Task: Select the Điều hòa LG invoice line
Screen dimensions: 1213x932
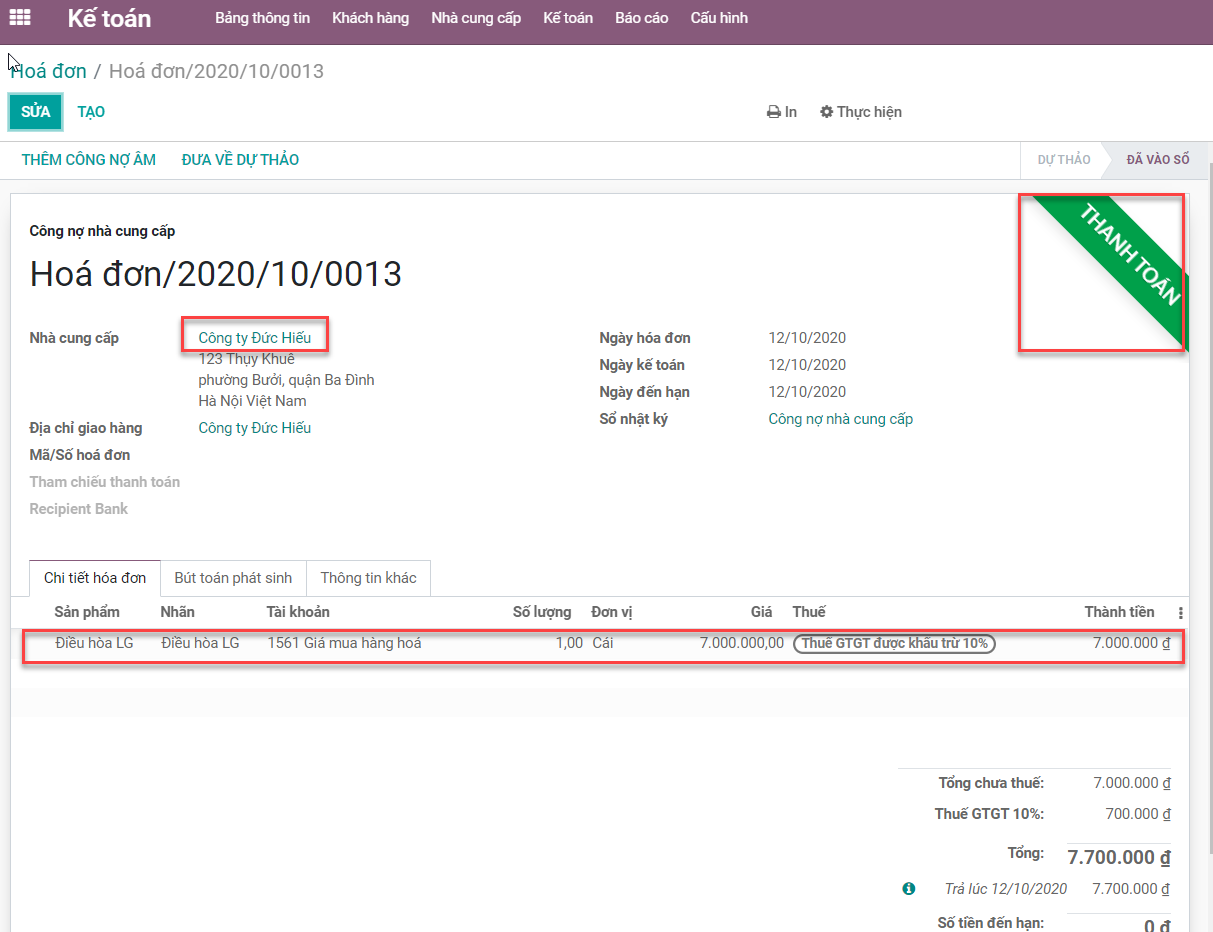Action: (94, 643)
